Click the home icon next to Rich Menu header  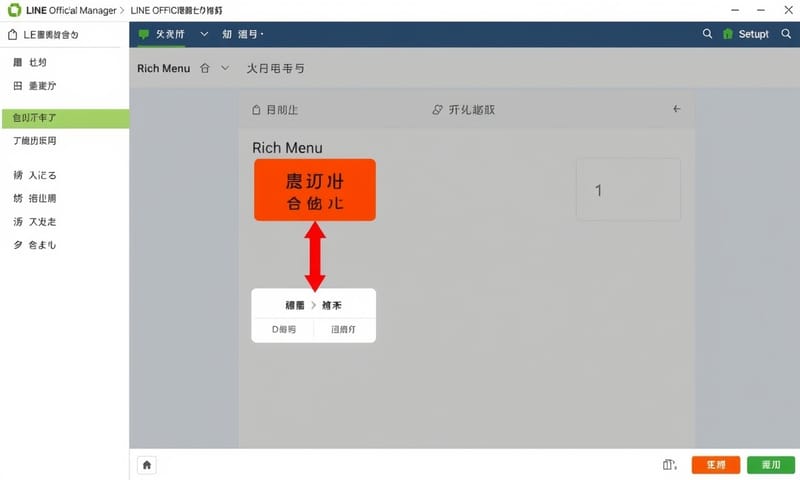(x=205, y=68)
